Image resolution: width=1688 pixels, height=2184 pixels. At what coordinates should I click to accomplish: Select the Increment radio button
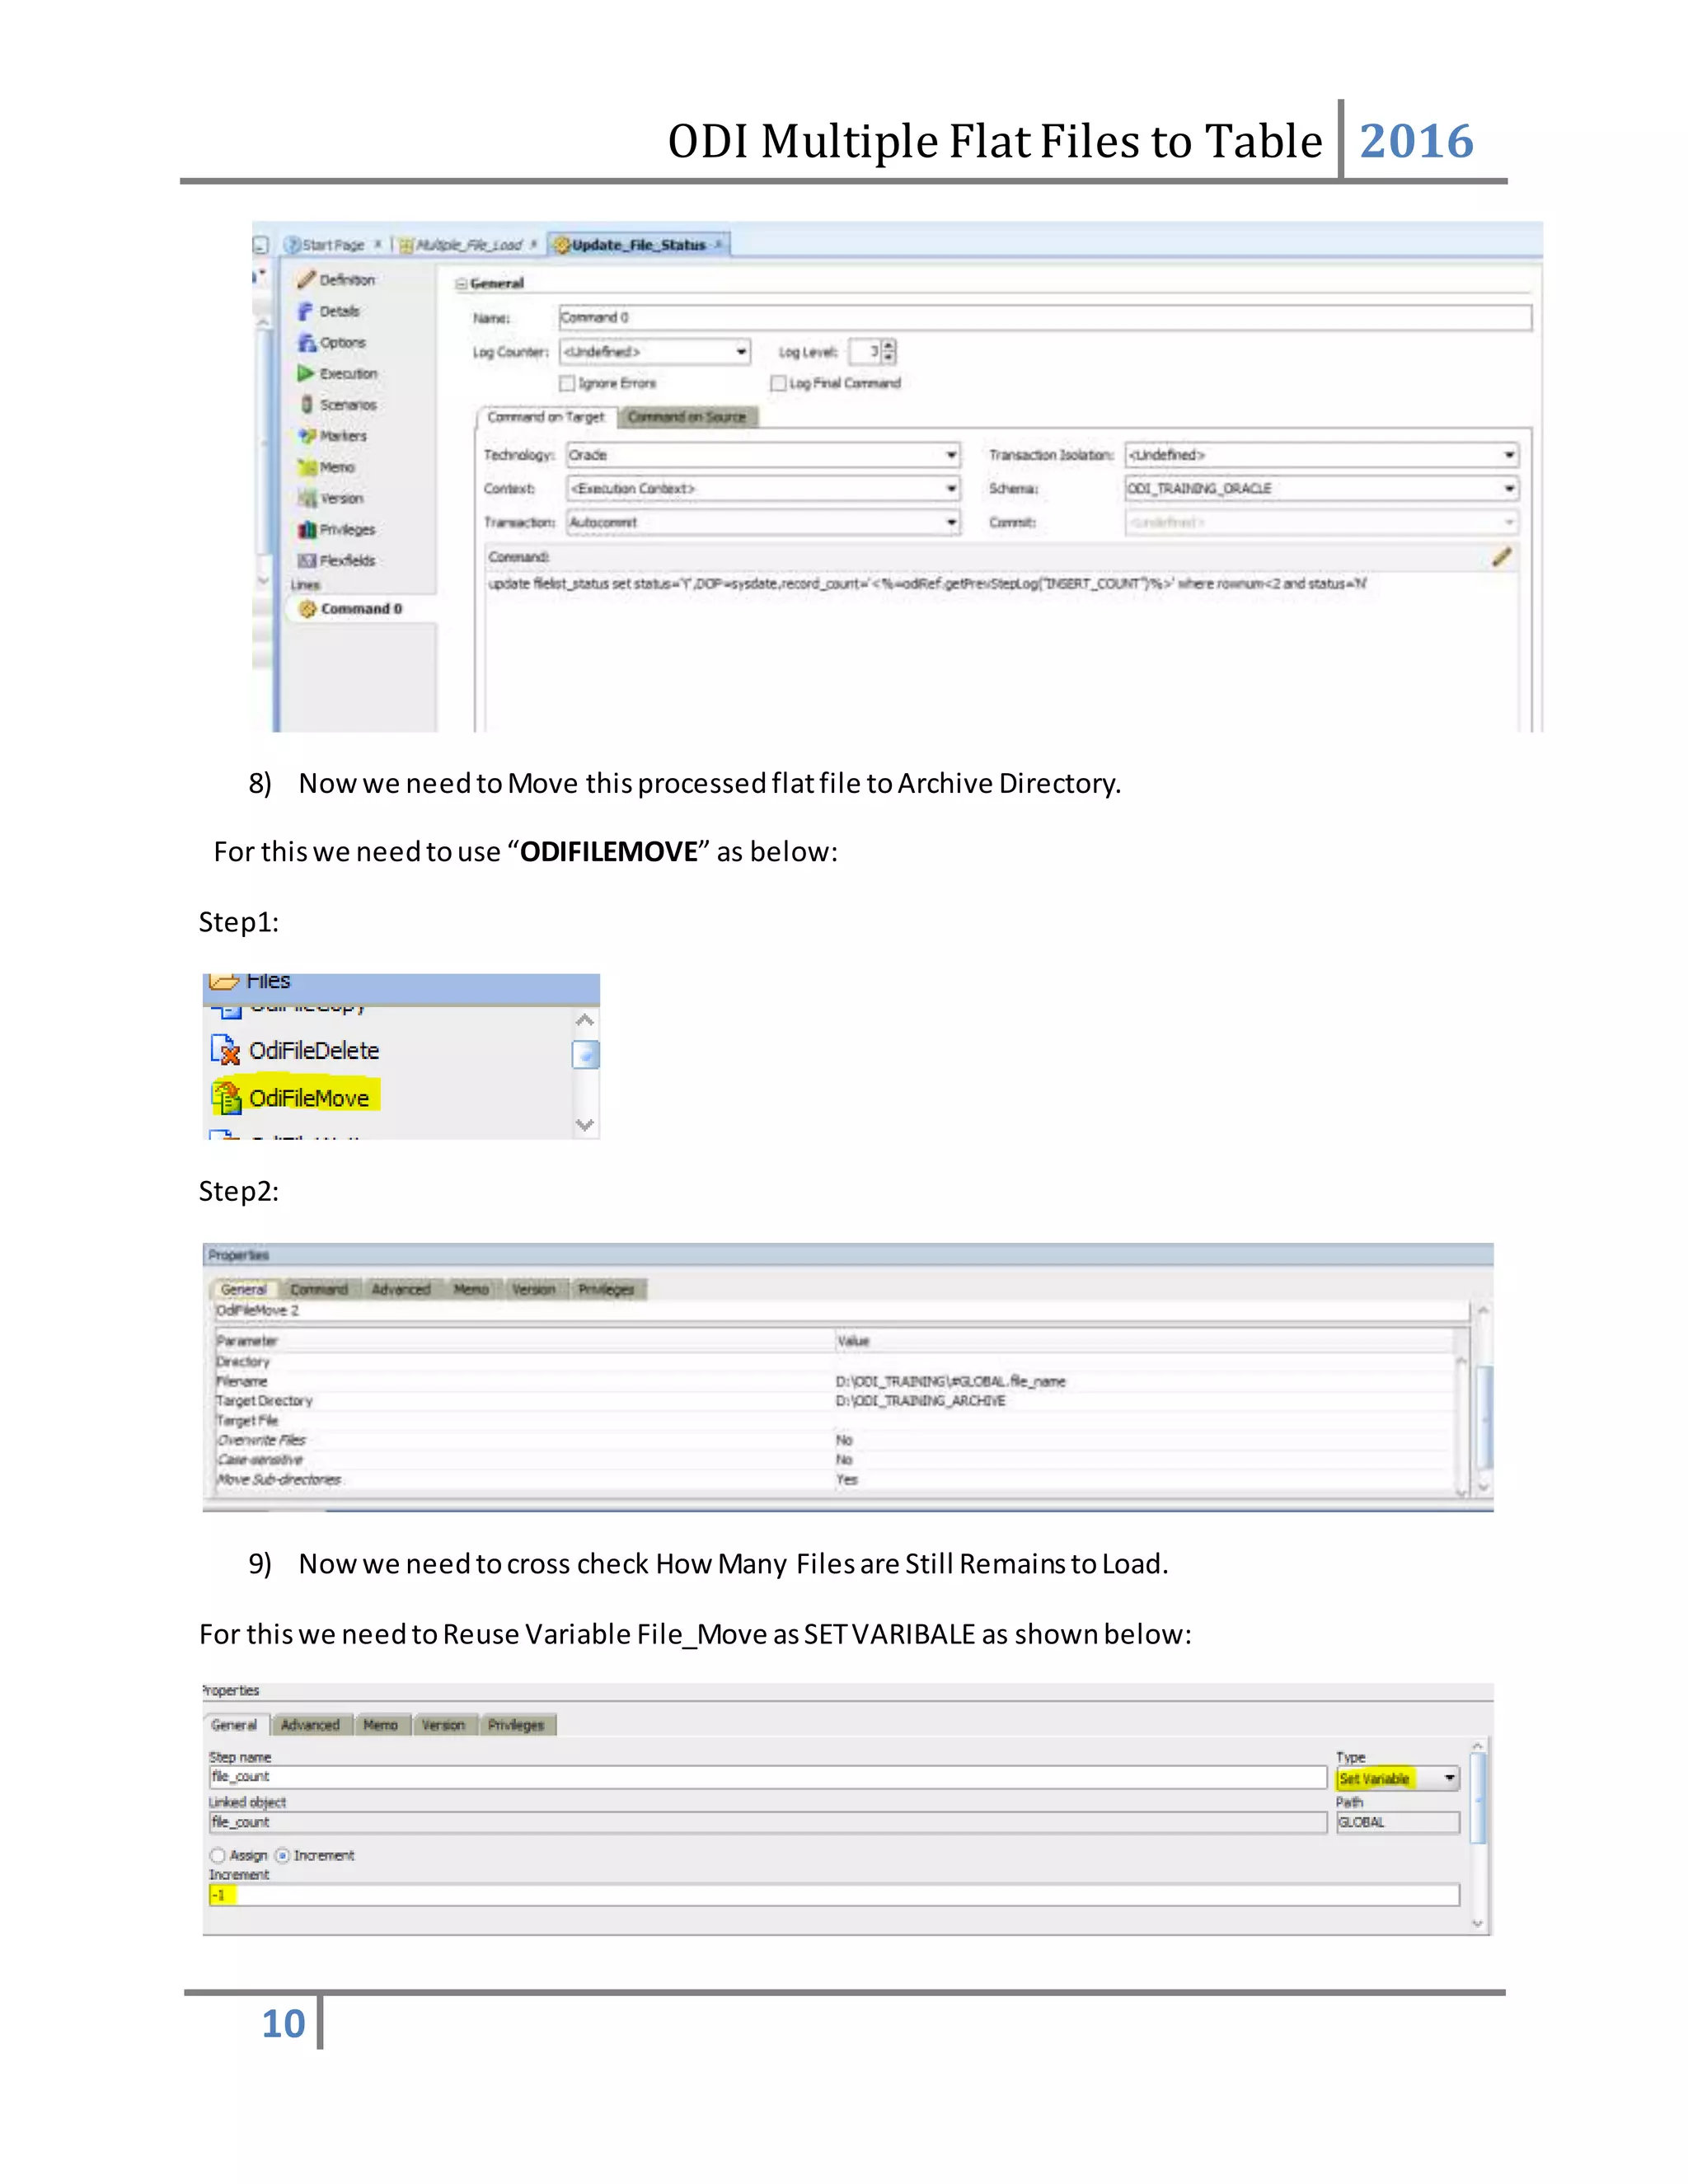pos(282,1855)
